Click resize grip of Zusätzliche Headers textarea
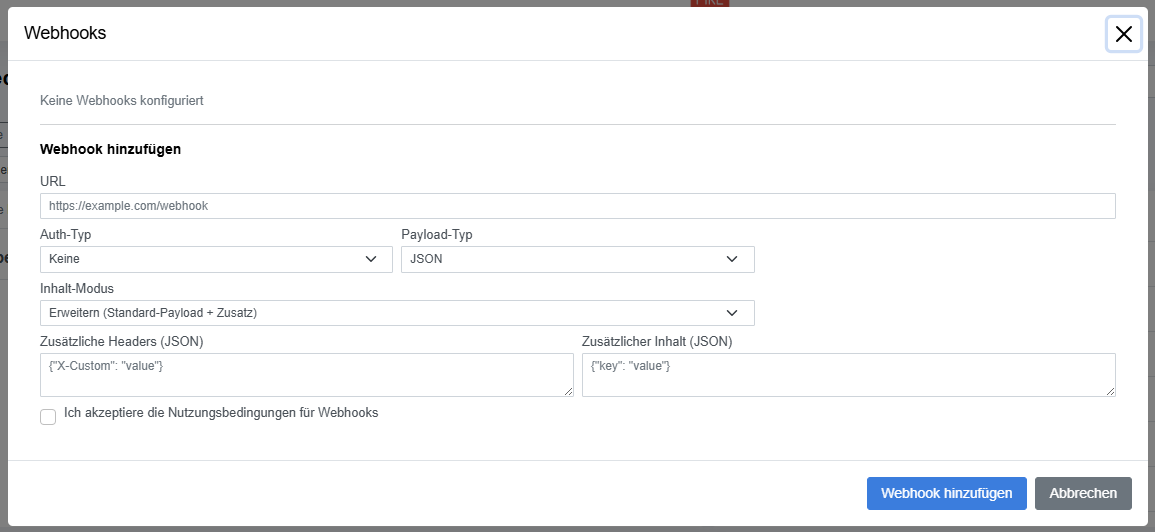The height and width of the screenshot is (532, 1155). 569,392
